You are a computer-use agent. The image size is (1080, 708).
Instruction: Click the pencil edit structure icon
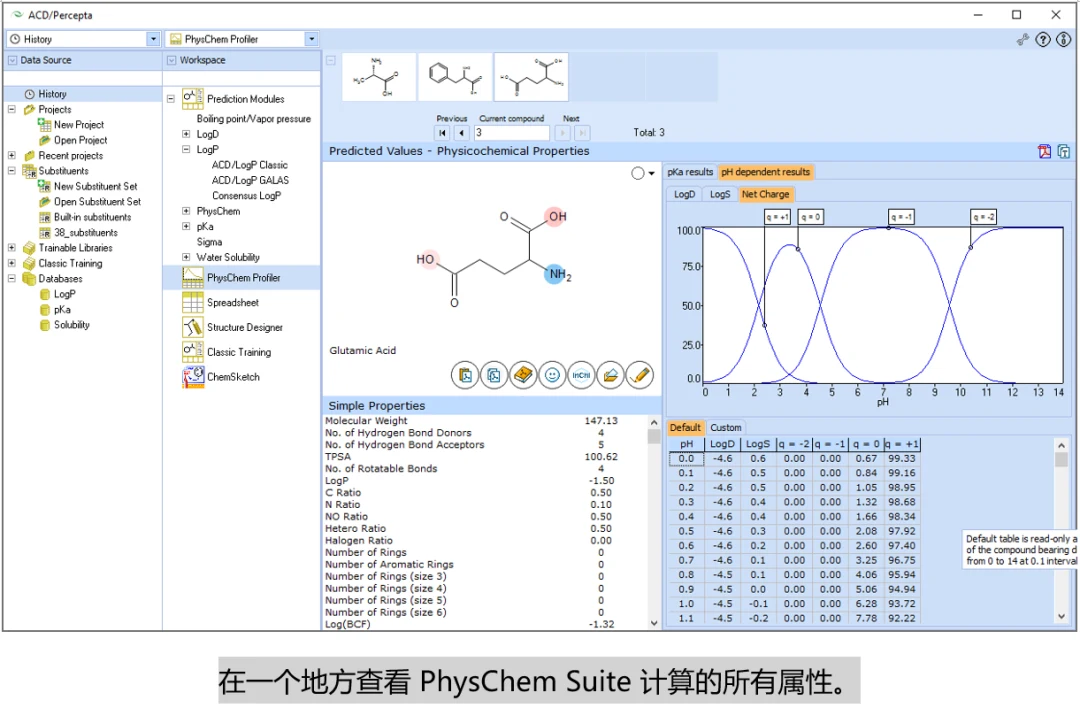[640, 375]
